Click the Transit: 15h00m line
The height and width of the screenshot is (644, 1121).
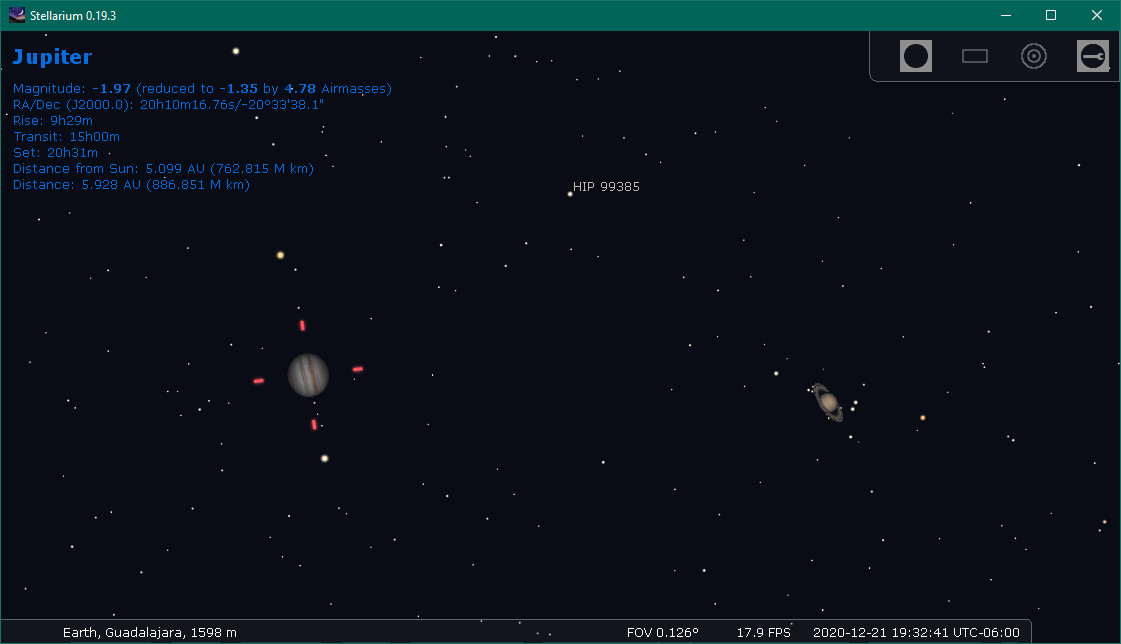(66, 137)
